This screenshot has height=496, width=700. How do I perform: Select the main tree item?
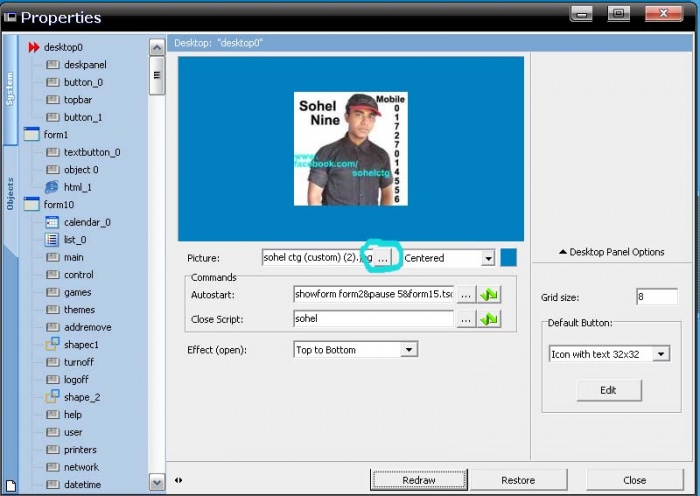coord(74,257)
